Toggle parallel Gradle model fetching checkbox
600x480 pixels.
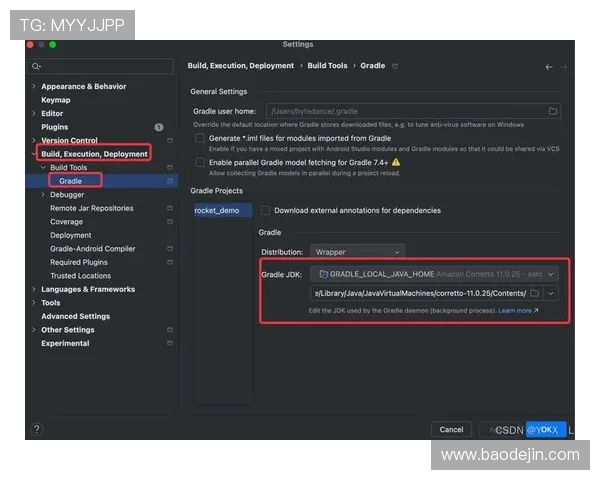200,162
